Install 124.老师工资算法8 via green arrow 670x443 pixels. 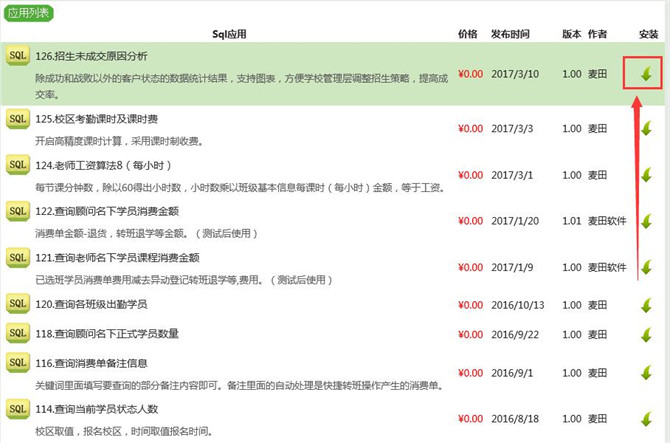coord(646,175)
